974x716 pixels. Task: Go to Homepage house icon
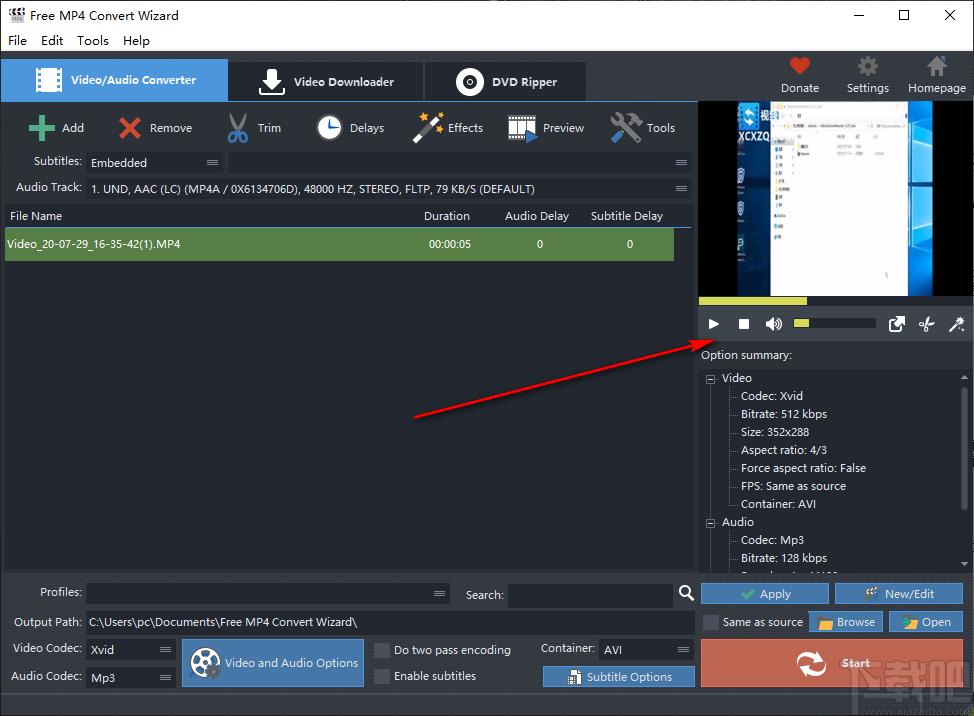[937, 66]
